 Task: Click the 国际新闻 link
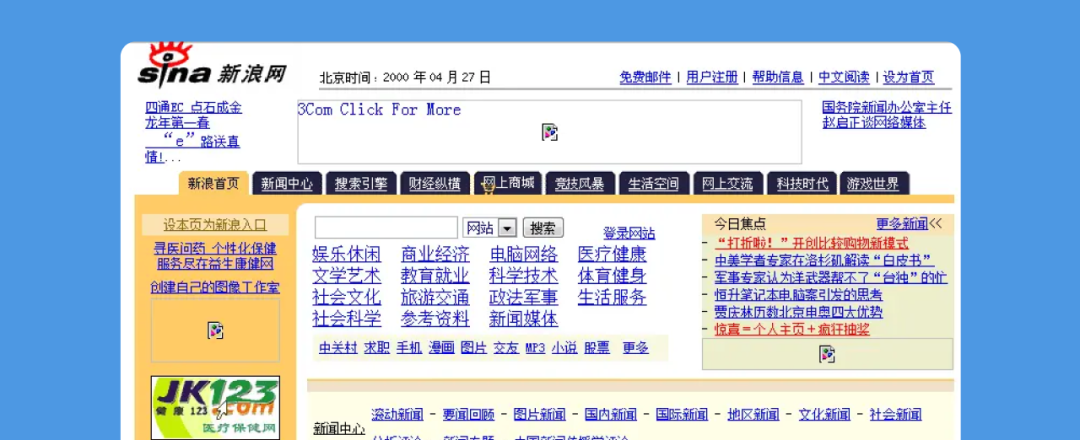682,415
